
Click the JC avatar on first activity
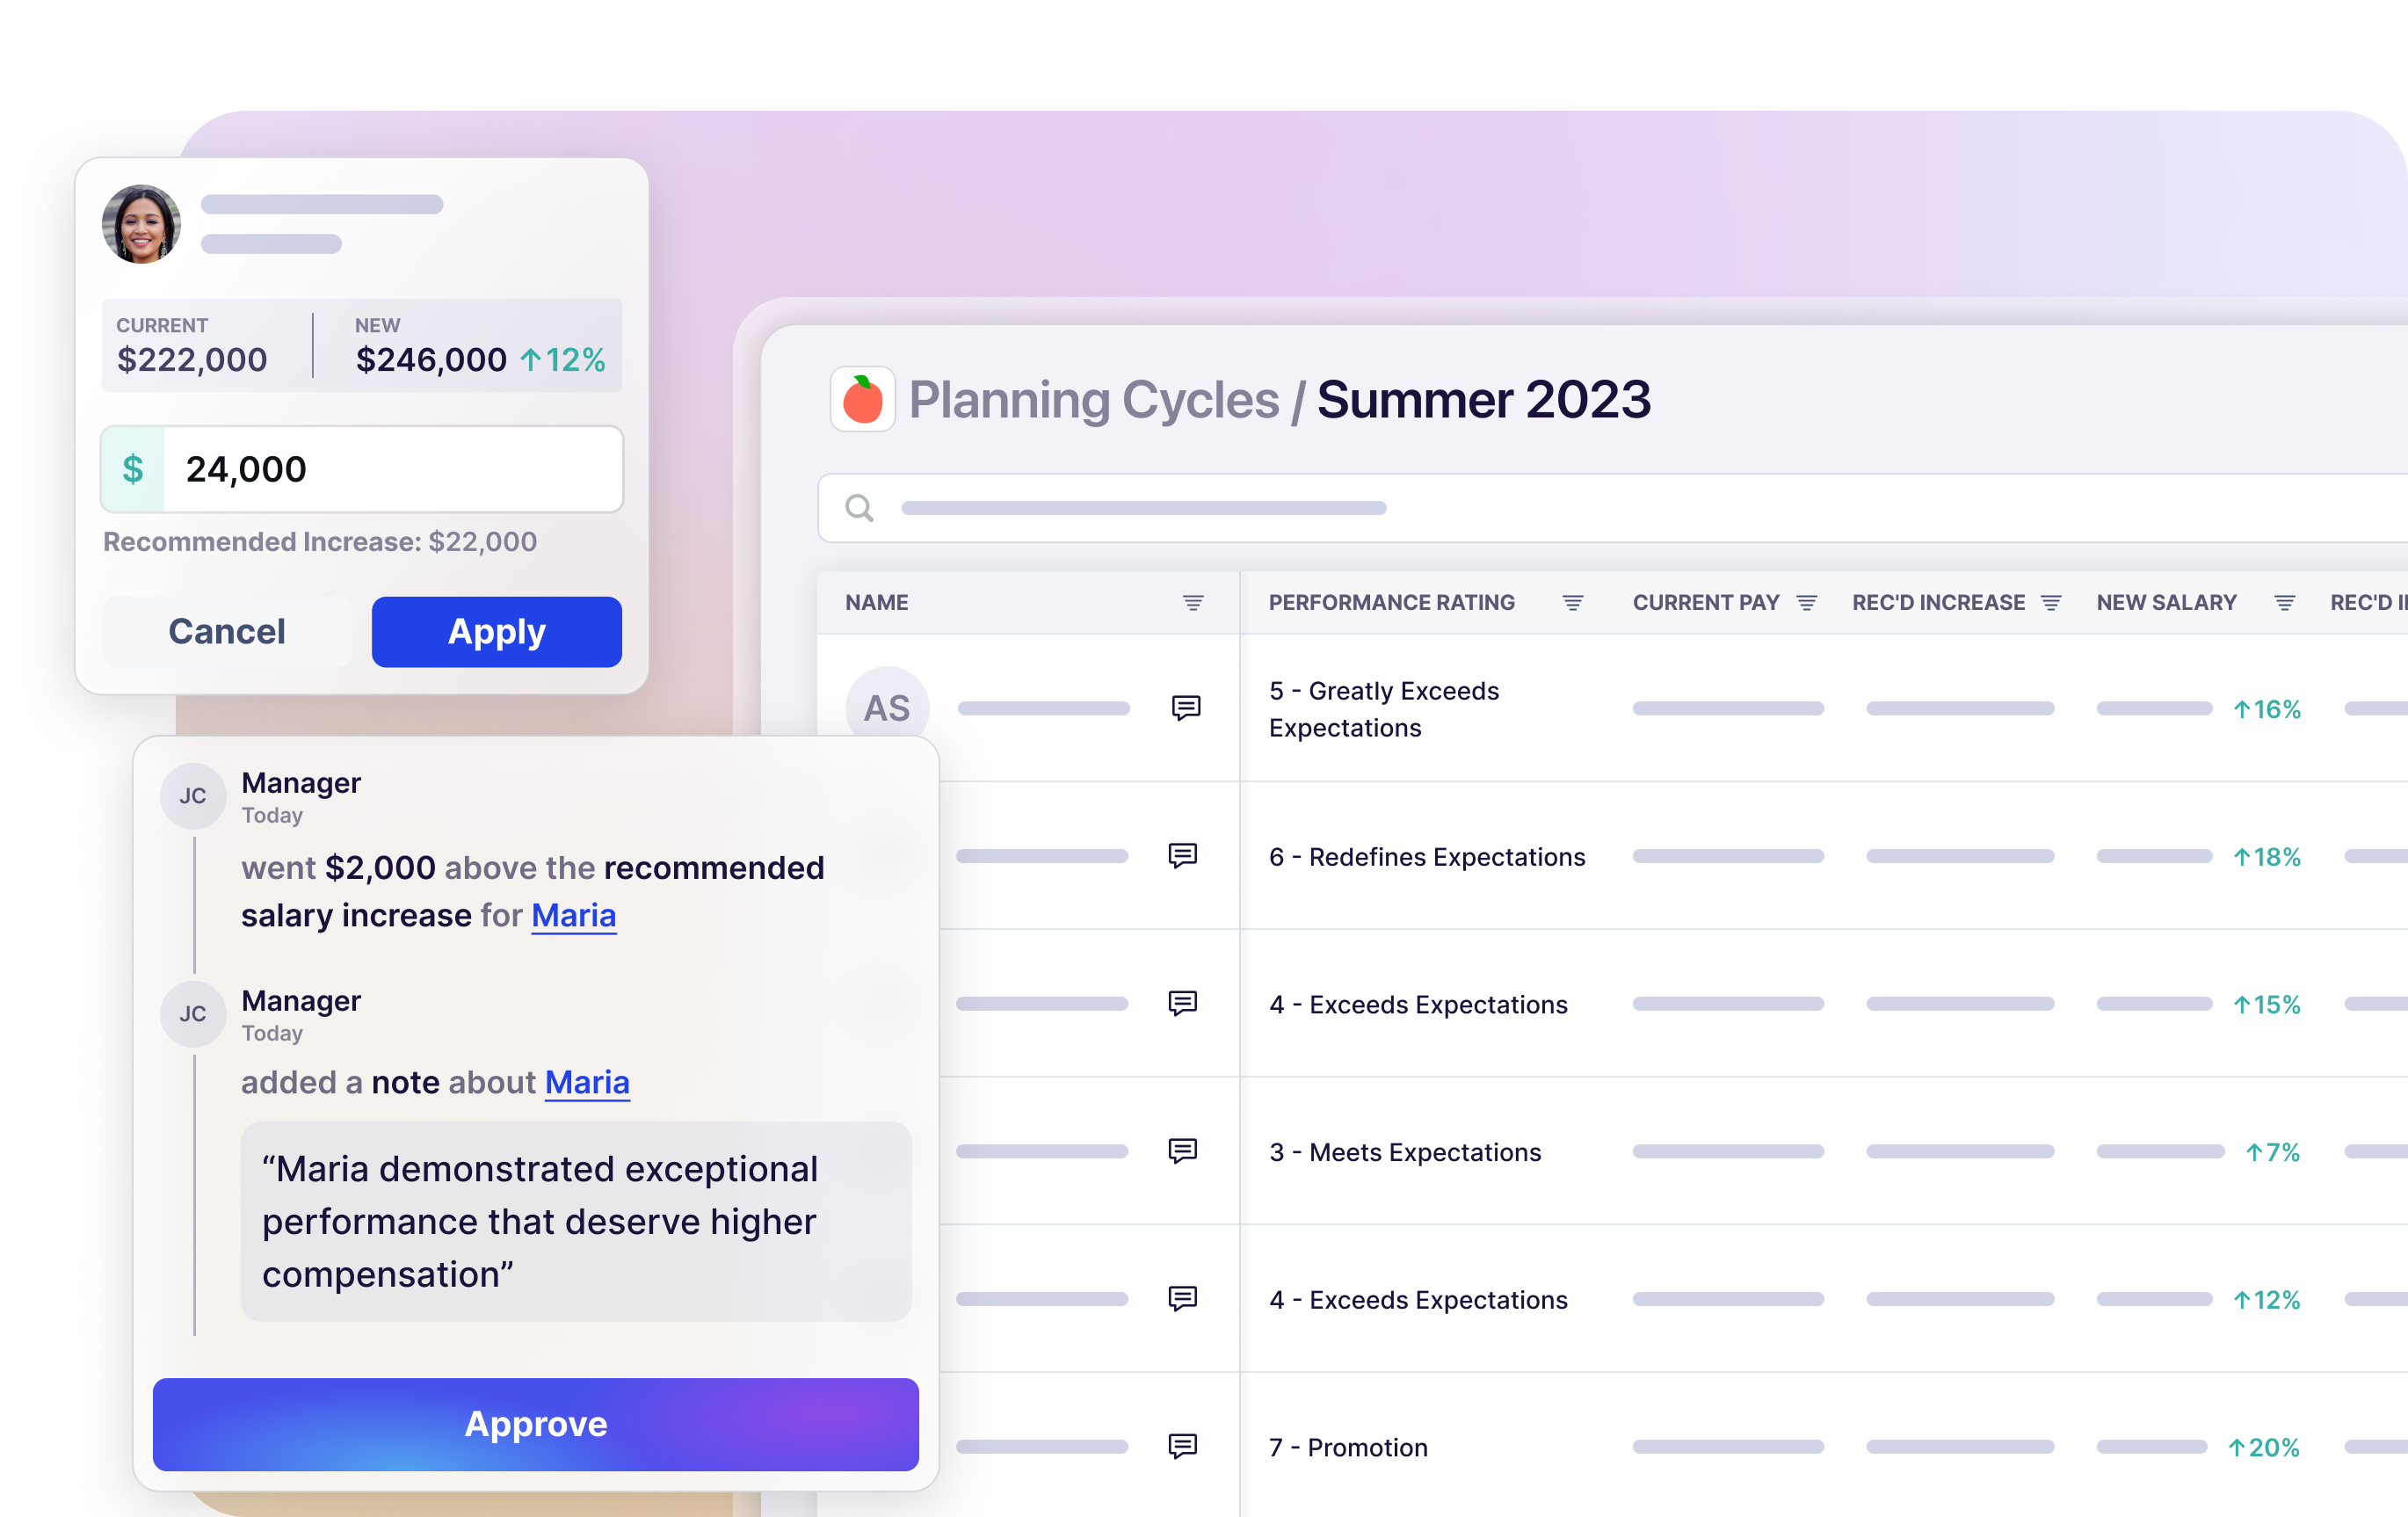point(192,796)
